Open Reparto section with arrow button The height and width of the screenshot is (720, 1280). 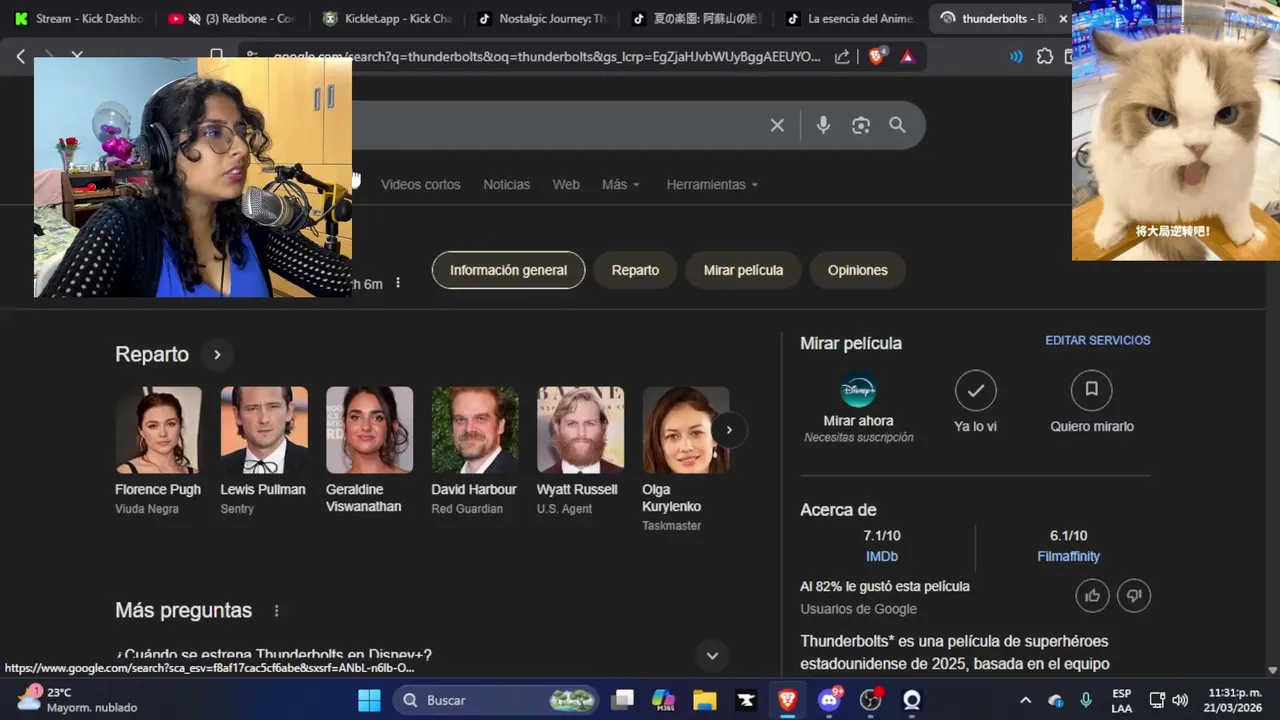tap(217, 354)
